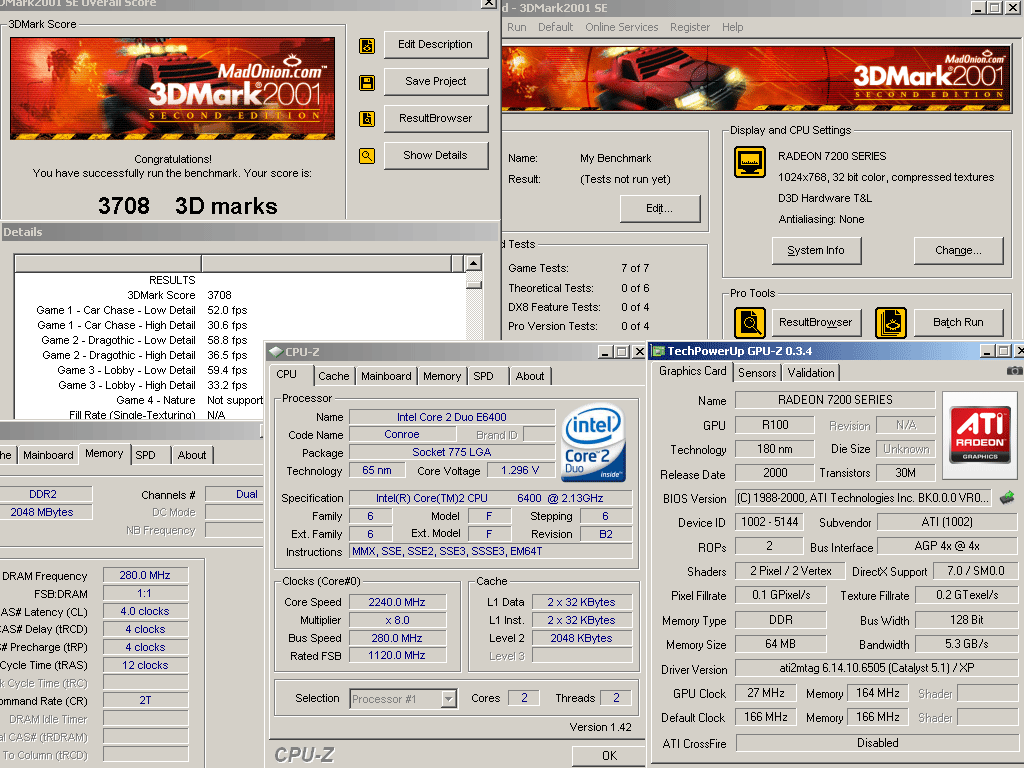Viewport: 1024px width, 768px height.
Task: Click the ATI CrossFire Disabled field
Action: [x=876, y=743]
